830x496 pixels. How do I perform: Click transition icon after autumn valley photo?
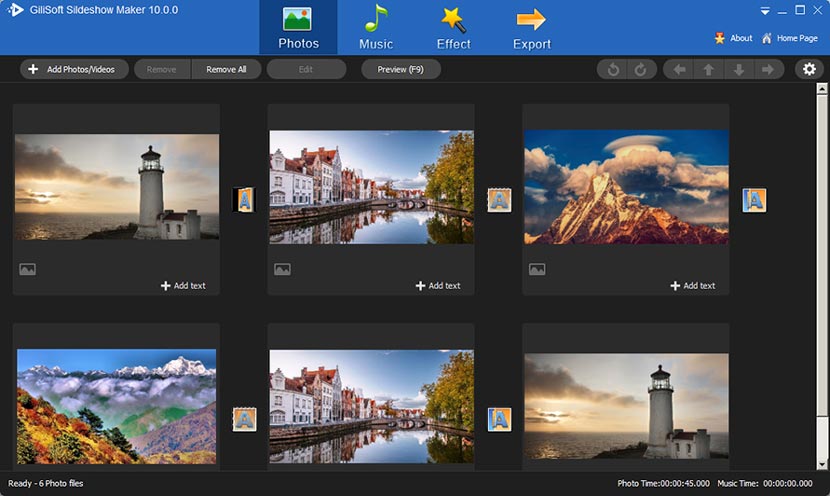pos(244,419)
